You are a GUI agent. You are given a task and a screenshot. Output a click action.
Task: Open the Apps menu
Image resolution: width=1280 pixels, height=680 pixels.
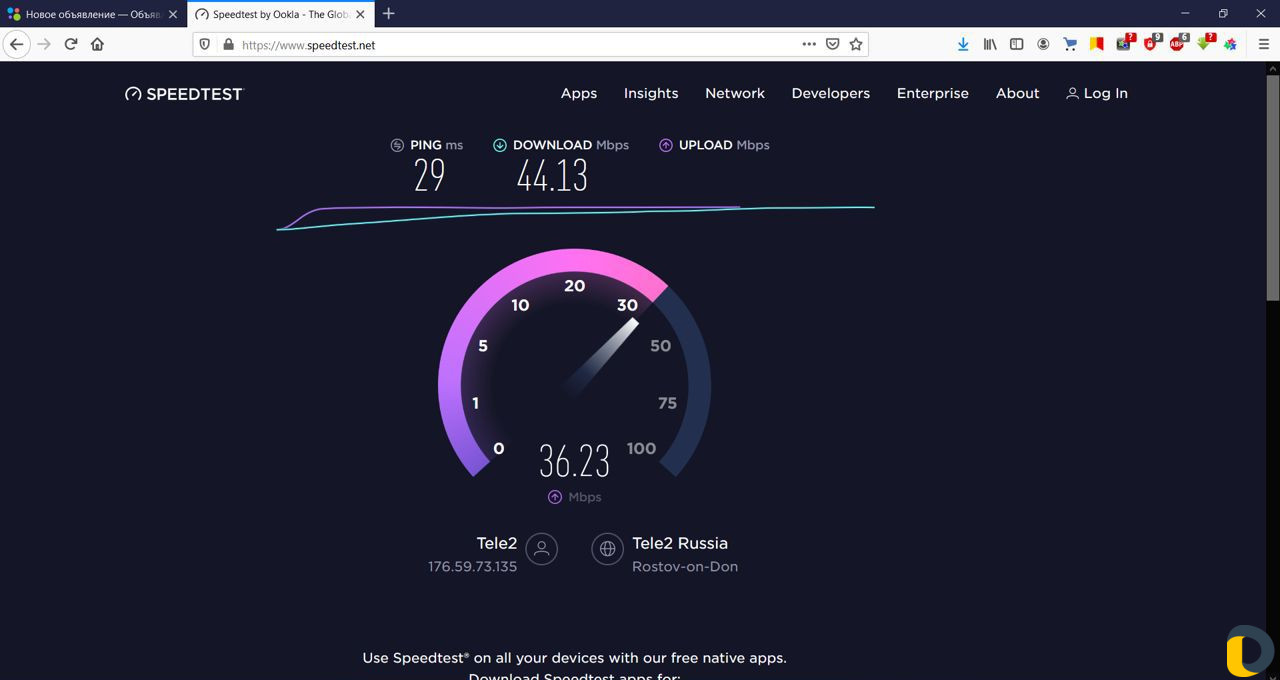pyautogui.click(x=579, y=93)
